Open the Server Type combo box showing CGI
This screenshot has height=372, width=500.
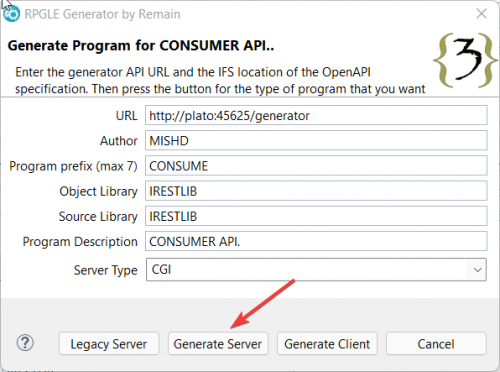[x=316, y=269]
